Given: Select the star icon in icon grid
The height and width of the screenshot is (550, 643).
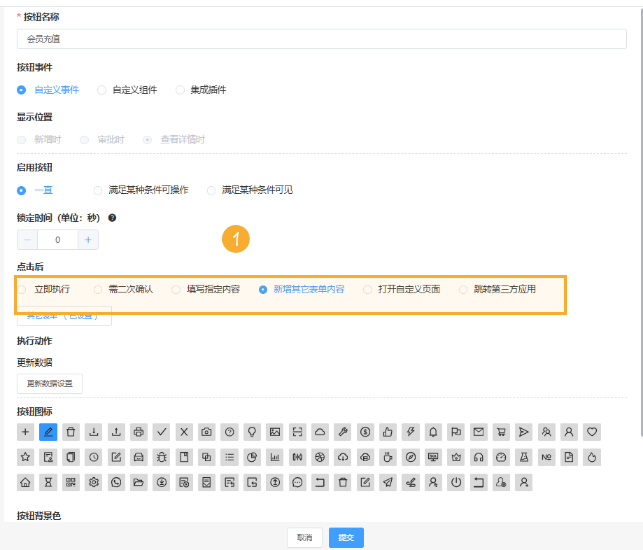Looking at the screenshot, I should point(26,457).
